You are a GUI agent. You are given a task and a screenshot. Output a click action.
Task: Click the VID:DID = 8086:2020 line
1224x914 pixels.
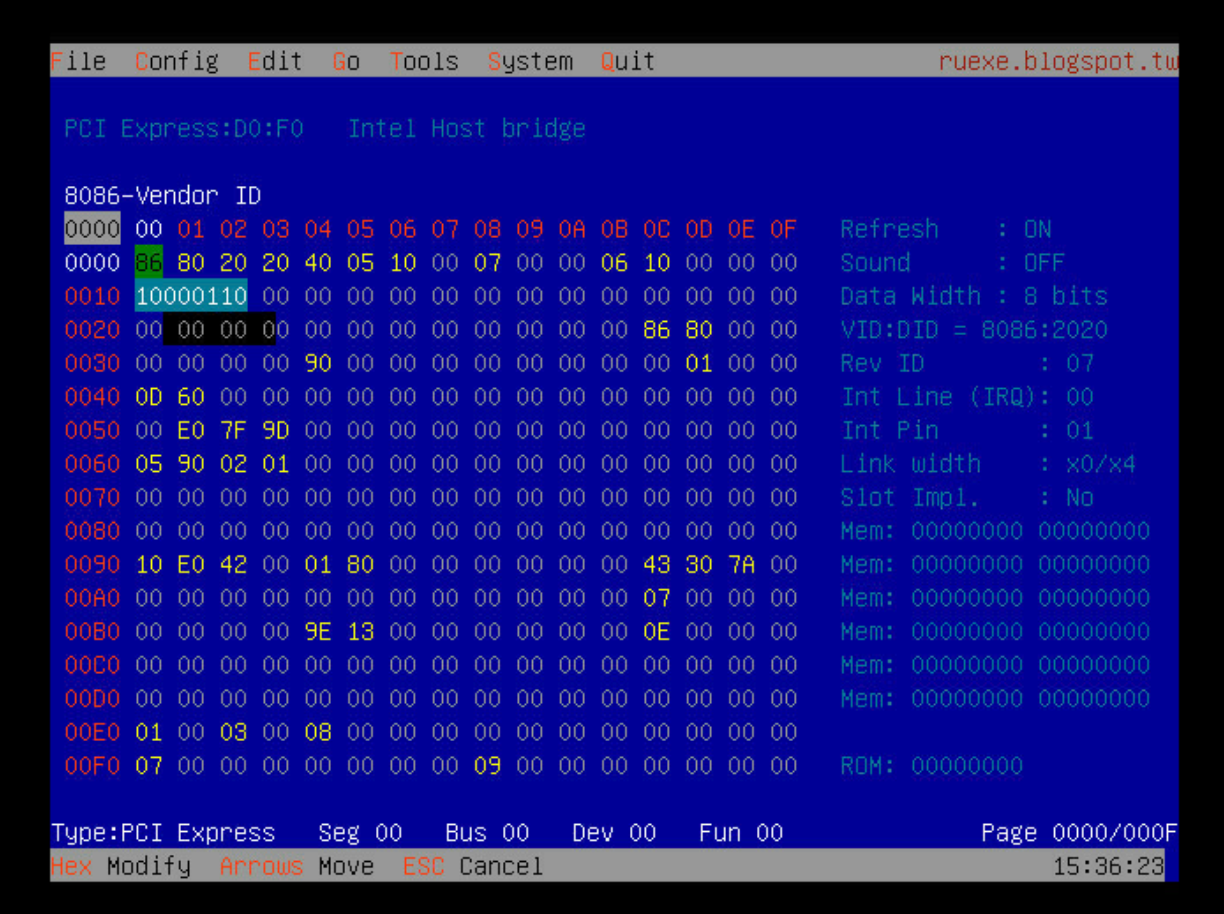pos(974,330)
